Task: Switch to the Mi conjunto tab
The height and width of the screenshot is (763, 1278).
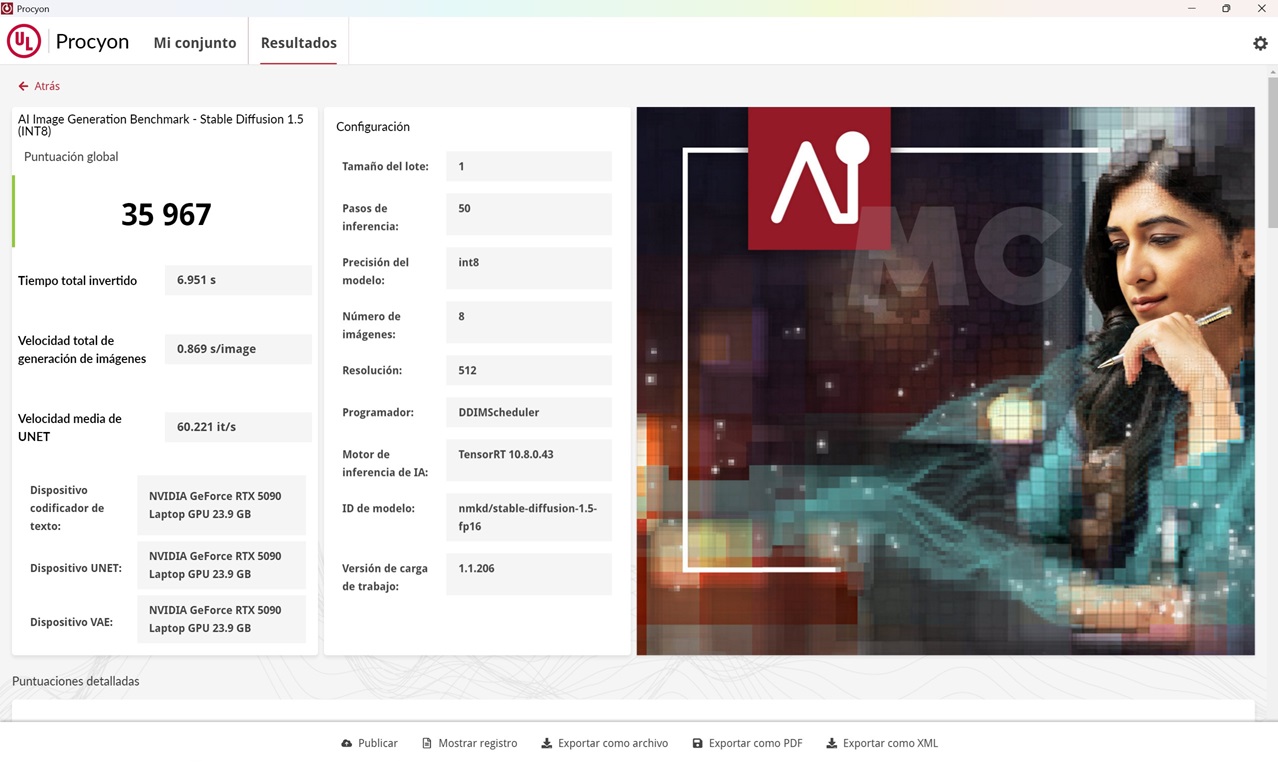Action: [195, 43]
